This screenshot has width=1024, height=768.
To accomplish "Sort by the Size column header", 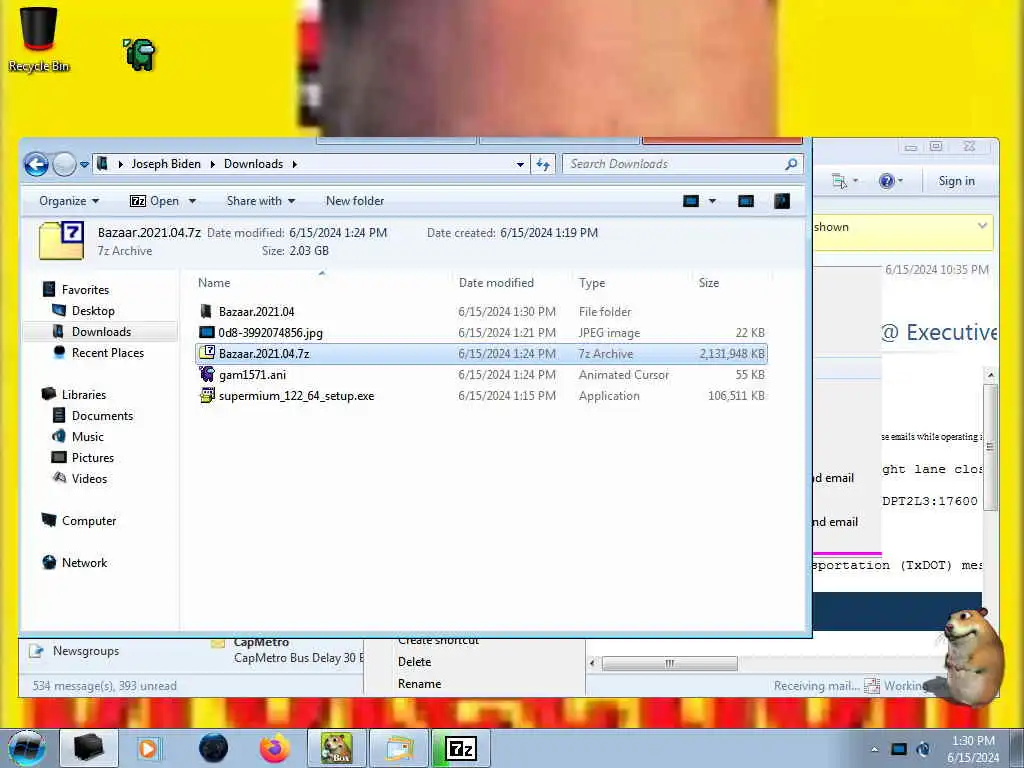I will pyautogui.click(x=709, y=283).
